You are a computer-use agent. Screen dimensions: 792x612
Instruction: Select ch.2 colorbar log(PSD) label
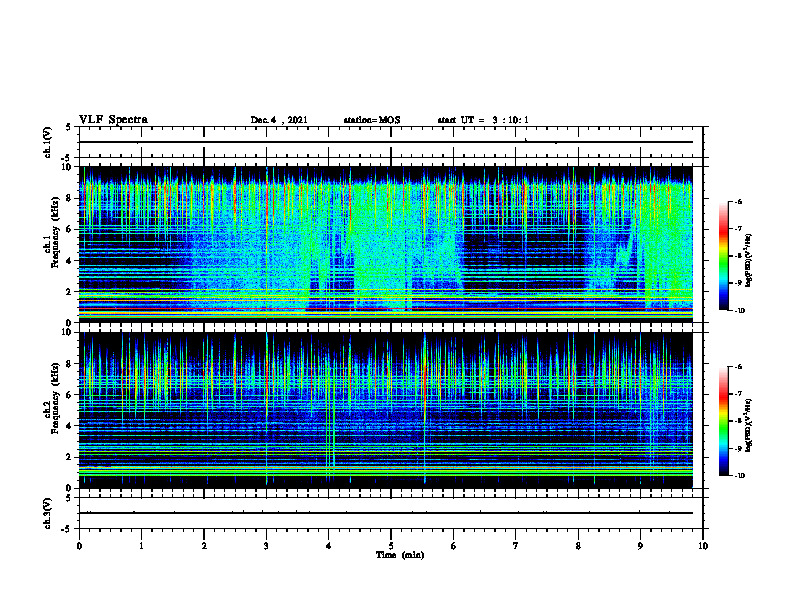(x=749, y=425)
